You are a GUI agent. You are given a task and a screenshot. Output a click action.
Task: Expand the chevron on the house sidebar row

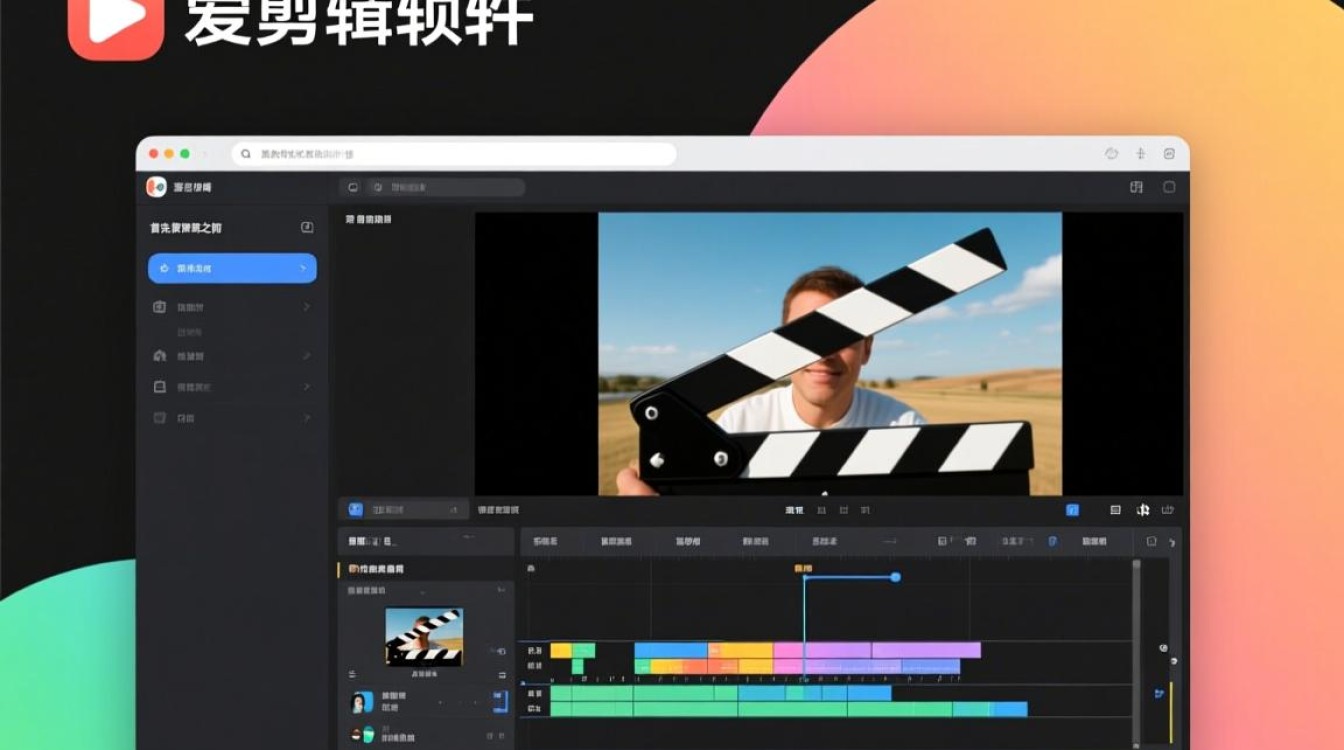[306, 356]
